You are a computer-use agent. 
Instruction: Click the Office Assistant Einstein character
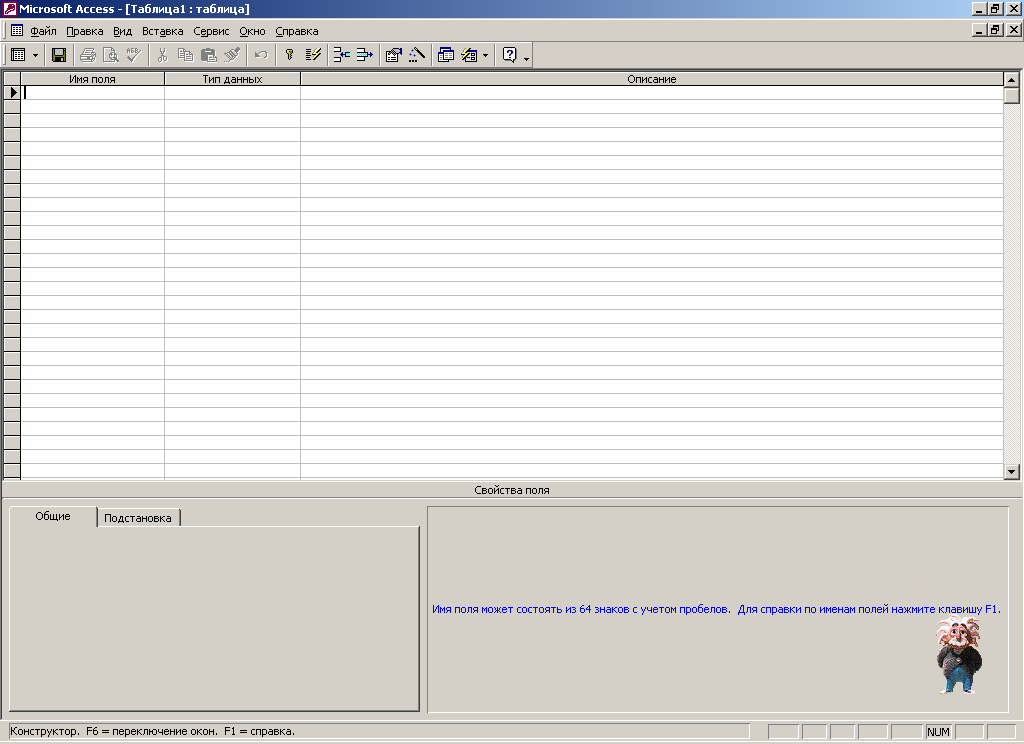[958, 654]
